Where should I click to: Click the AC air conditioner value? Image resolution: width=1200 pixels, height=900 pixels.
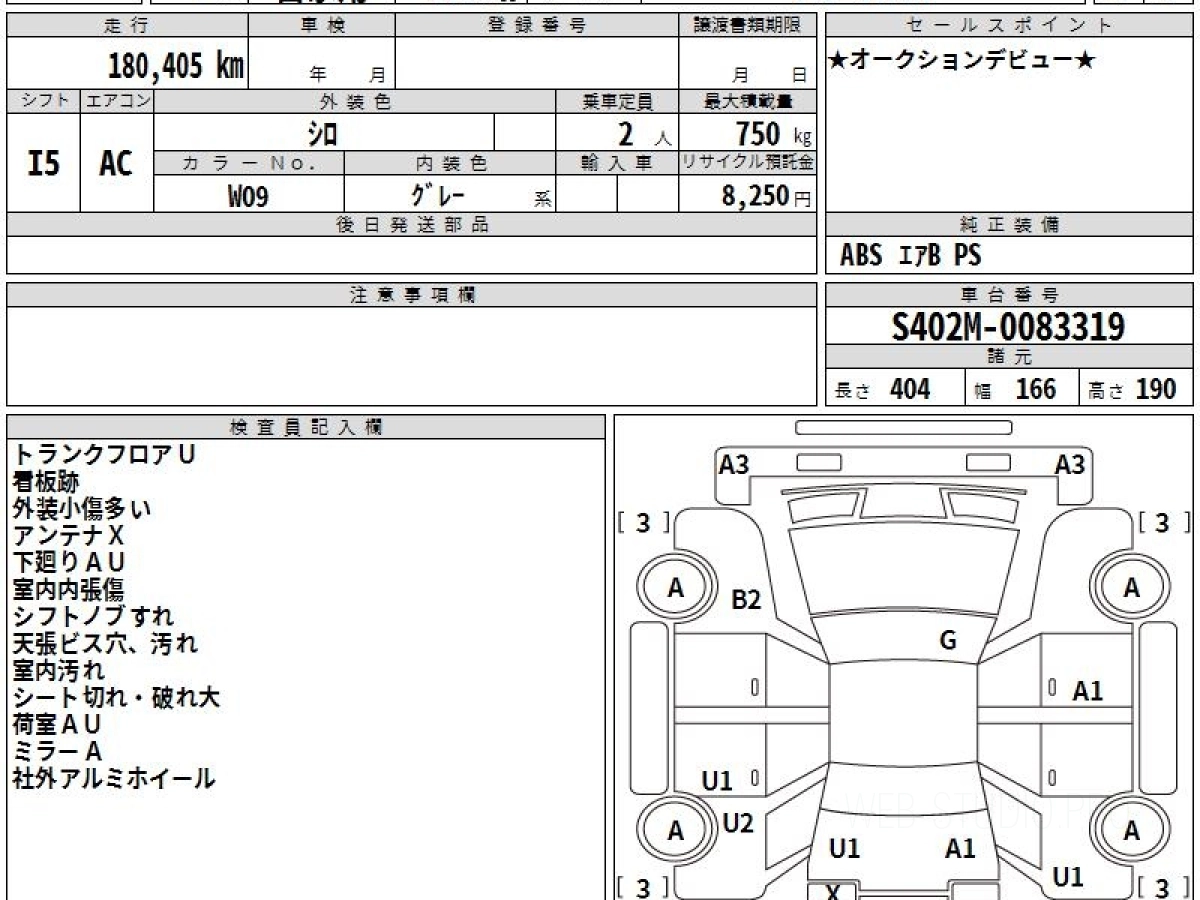116,164
